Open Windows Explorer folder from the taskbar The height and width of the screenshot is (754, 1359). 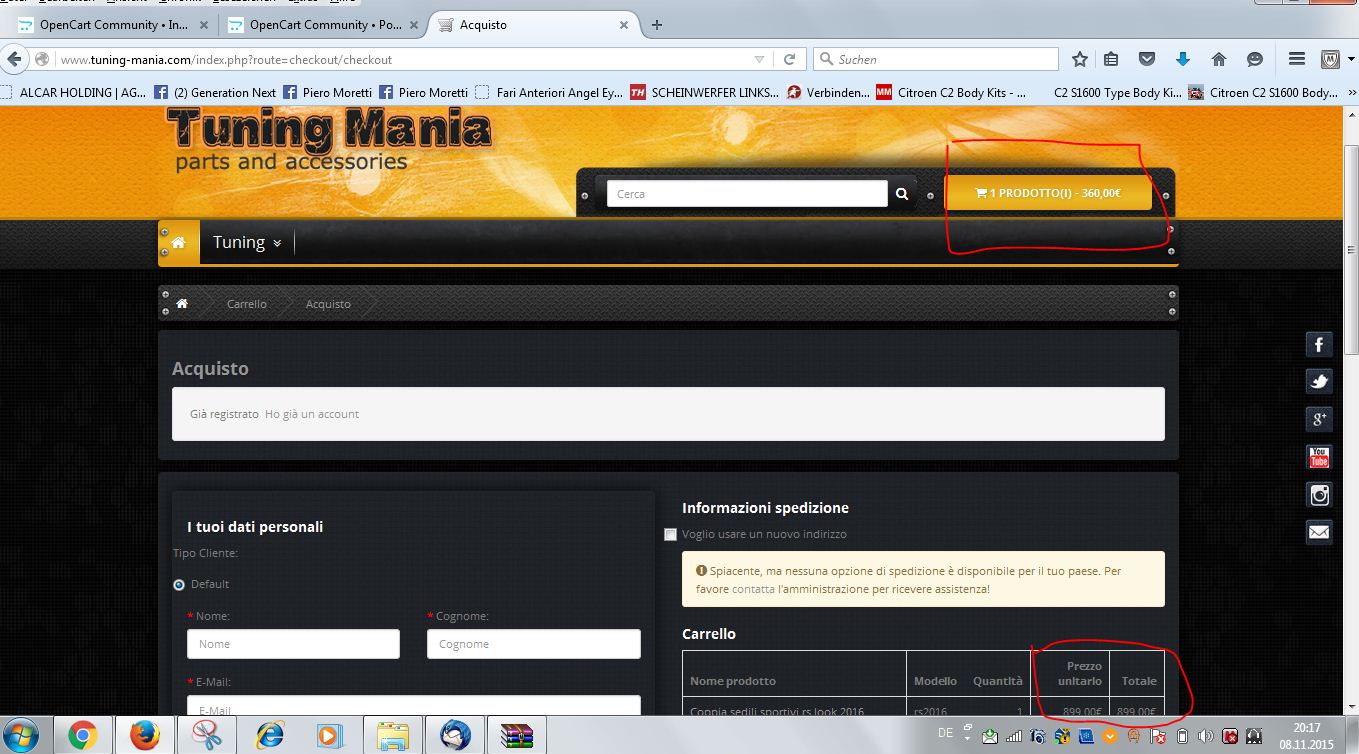point(393,736)
